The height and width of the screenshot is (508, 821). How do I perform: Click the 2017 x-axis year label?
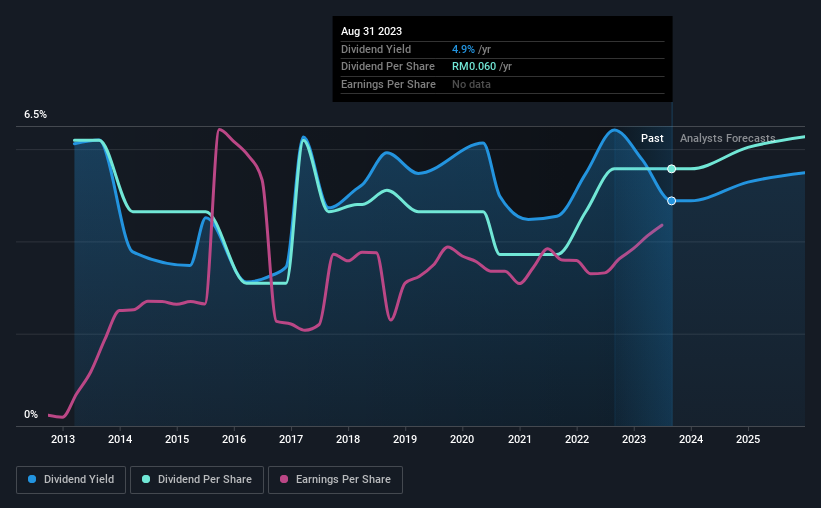tap(291, 439)
